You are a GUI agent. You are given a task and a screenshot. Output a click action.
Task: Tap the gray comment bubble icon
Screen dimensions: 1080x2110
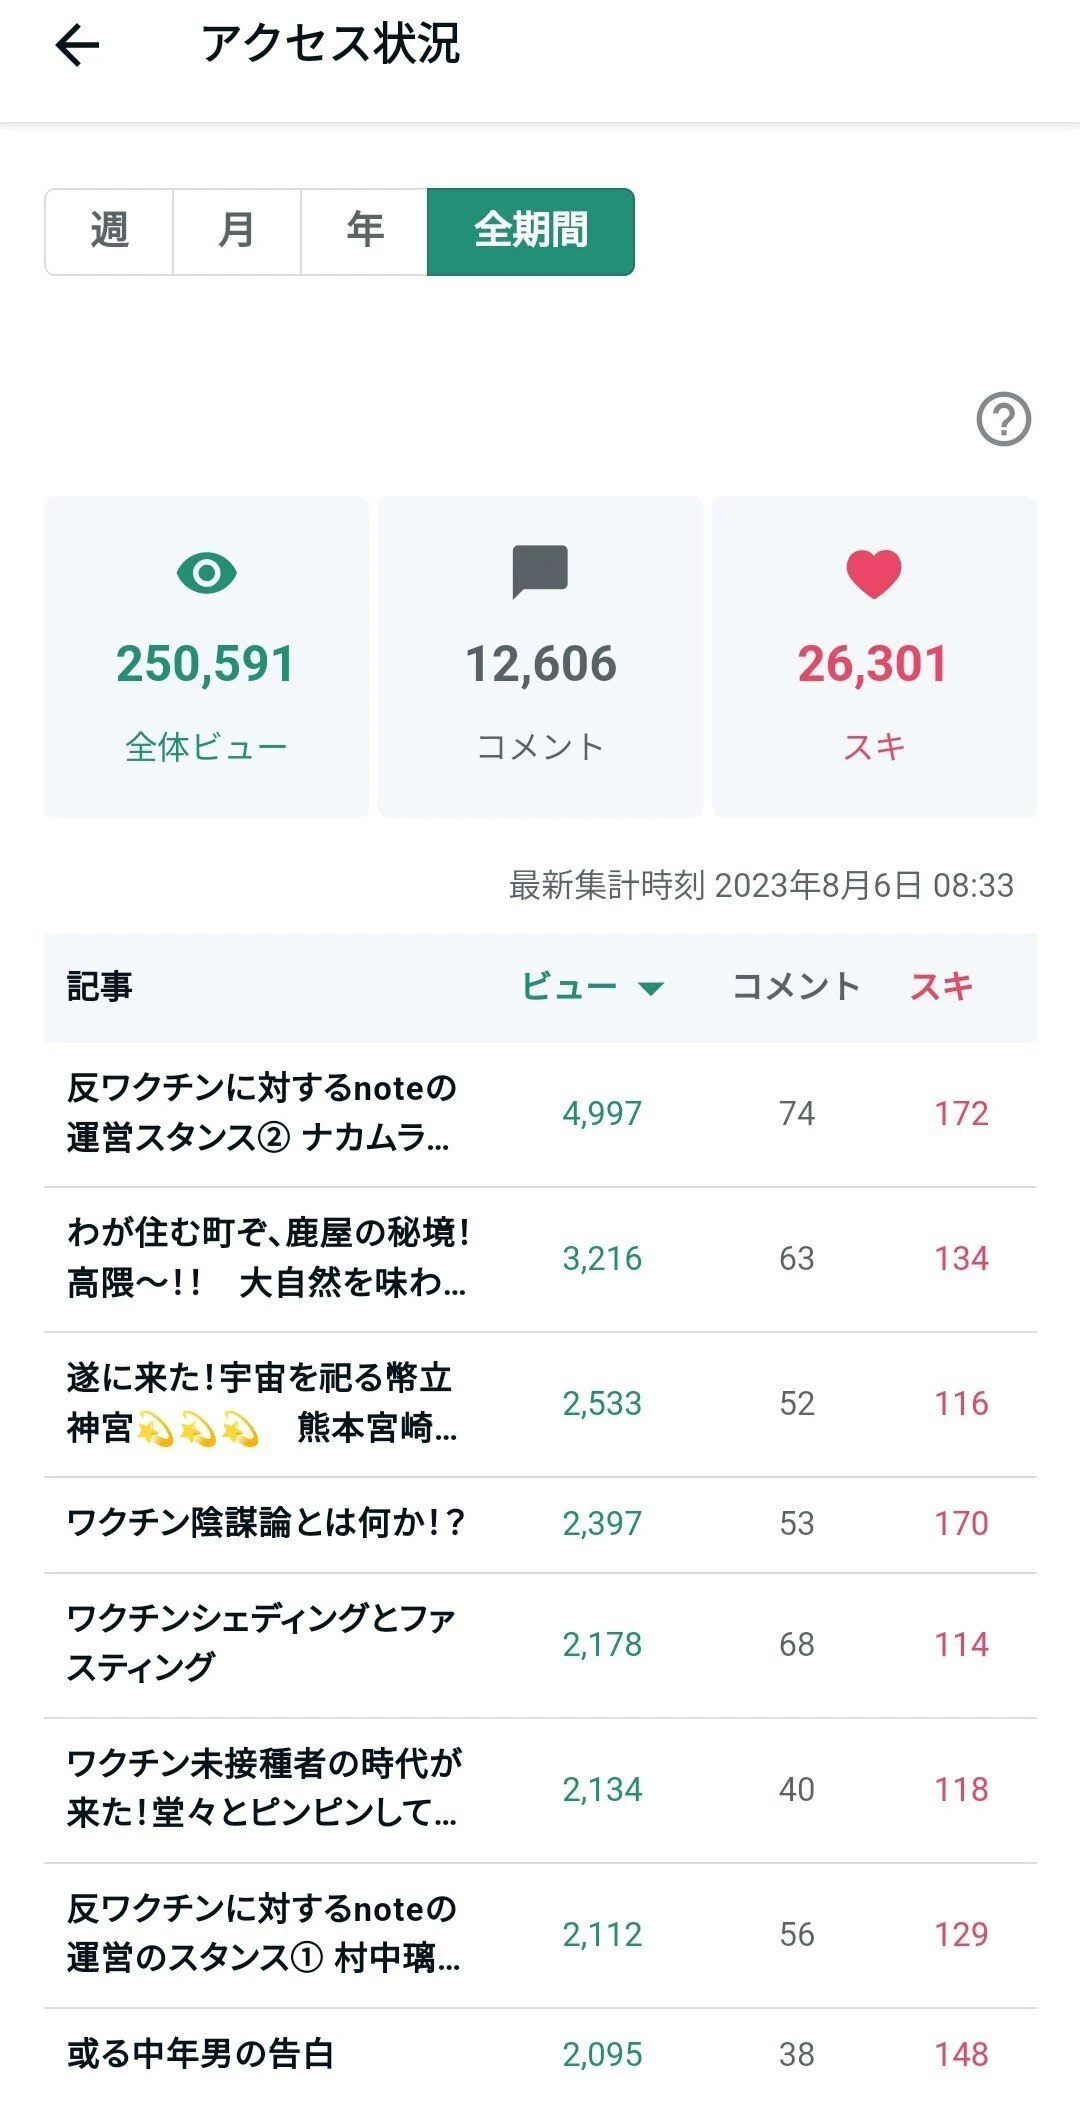tap(540, 572)
